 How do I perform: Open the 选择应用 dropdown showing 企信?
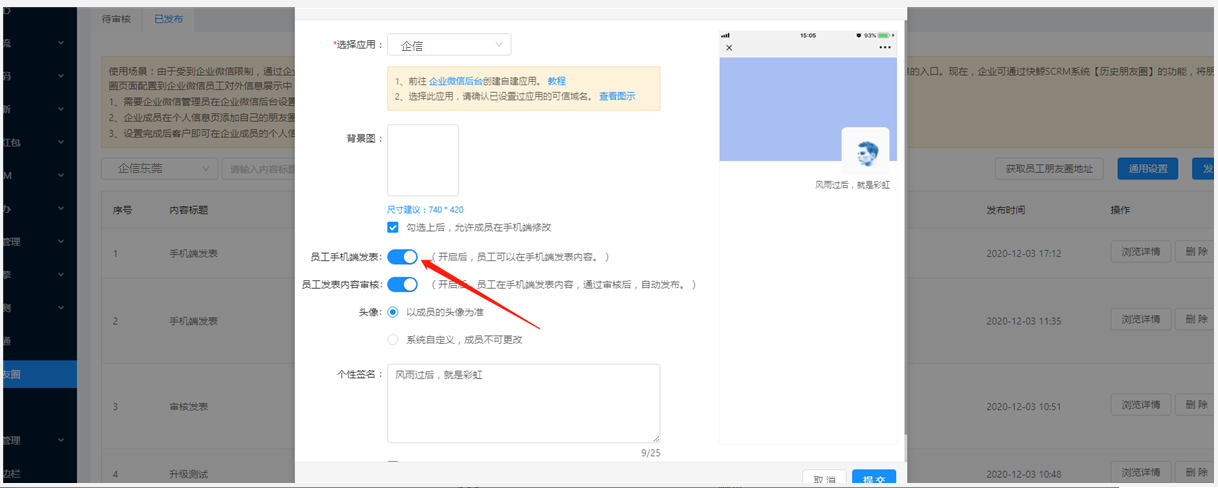(x=449, y=44)
